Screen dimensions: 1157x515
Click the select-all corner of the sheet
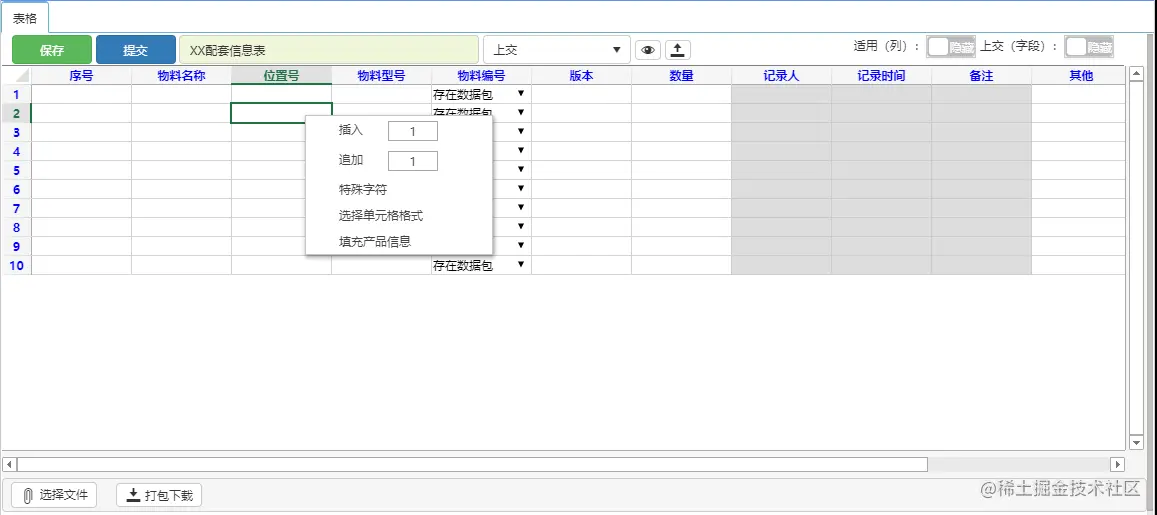(x=16, y=75)
